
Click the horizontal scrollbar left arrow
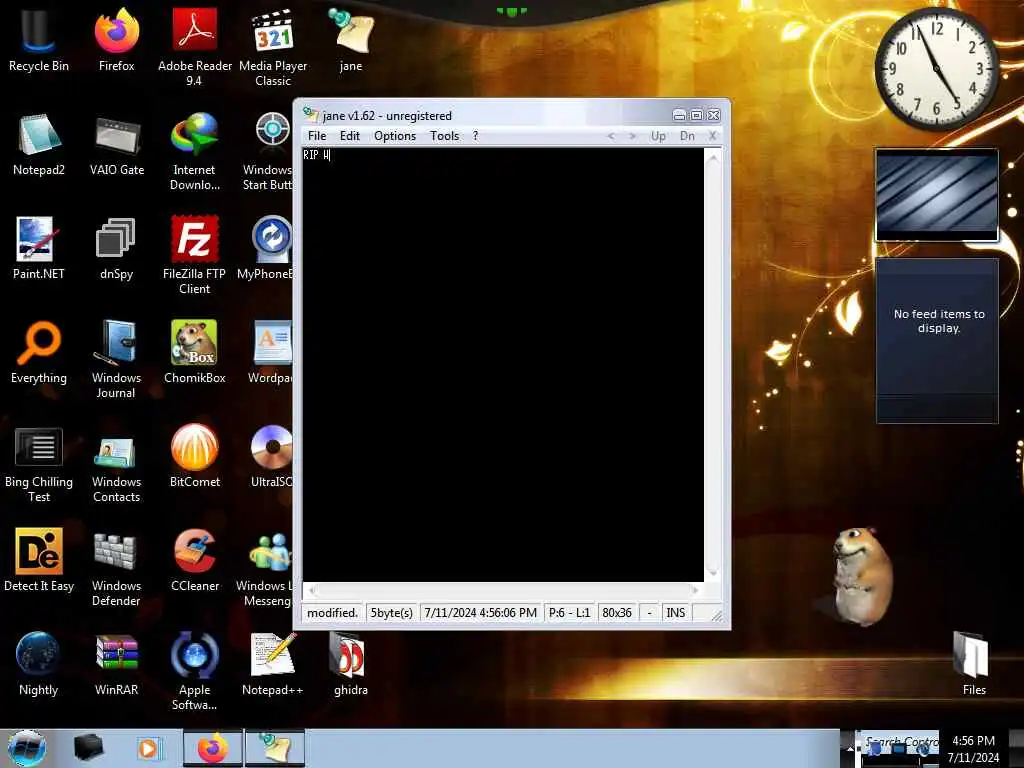(312, 590)
